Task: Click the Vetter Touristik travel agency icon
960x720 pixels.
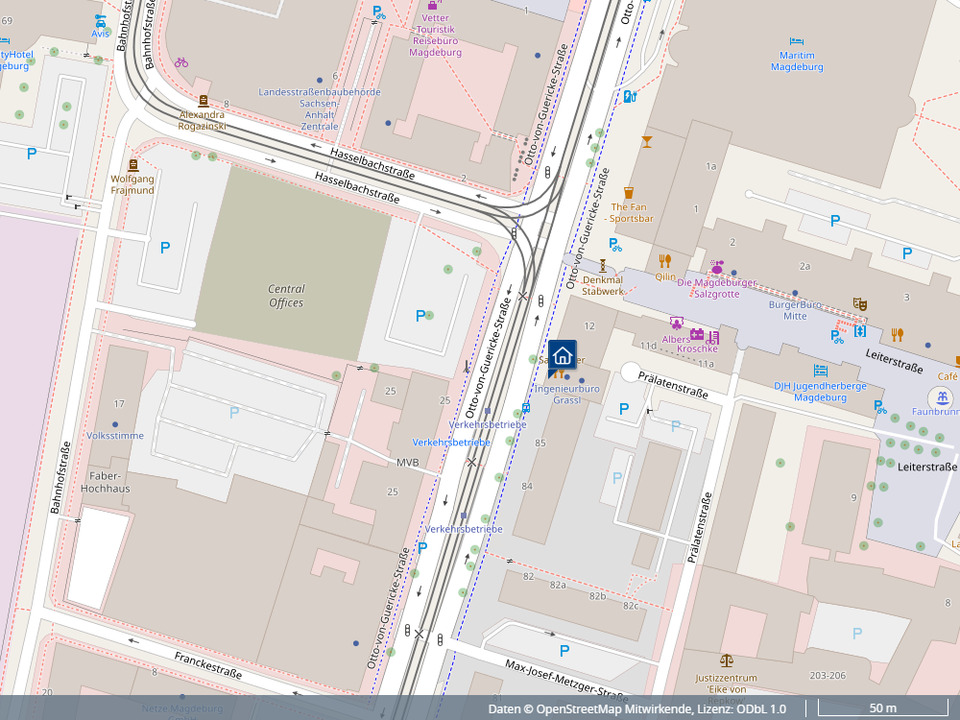Action: point(432,5)
